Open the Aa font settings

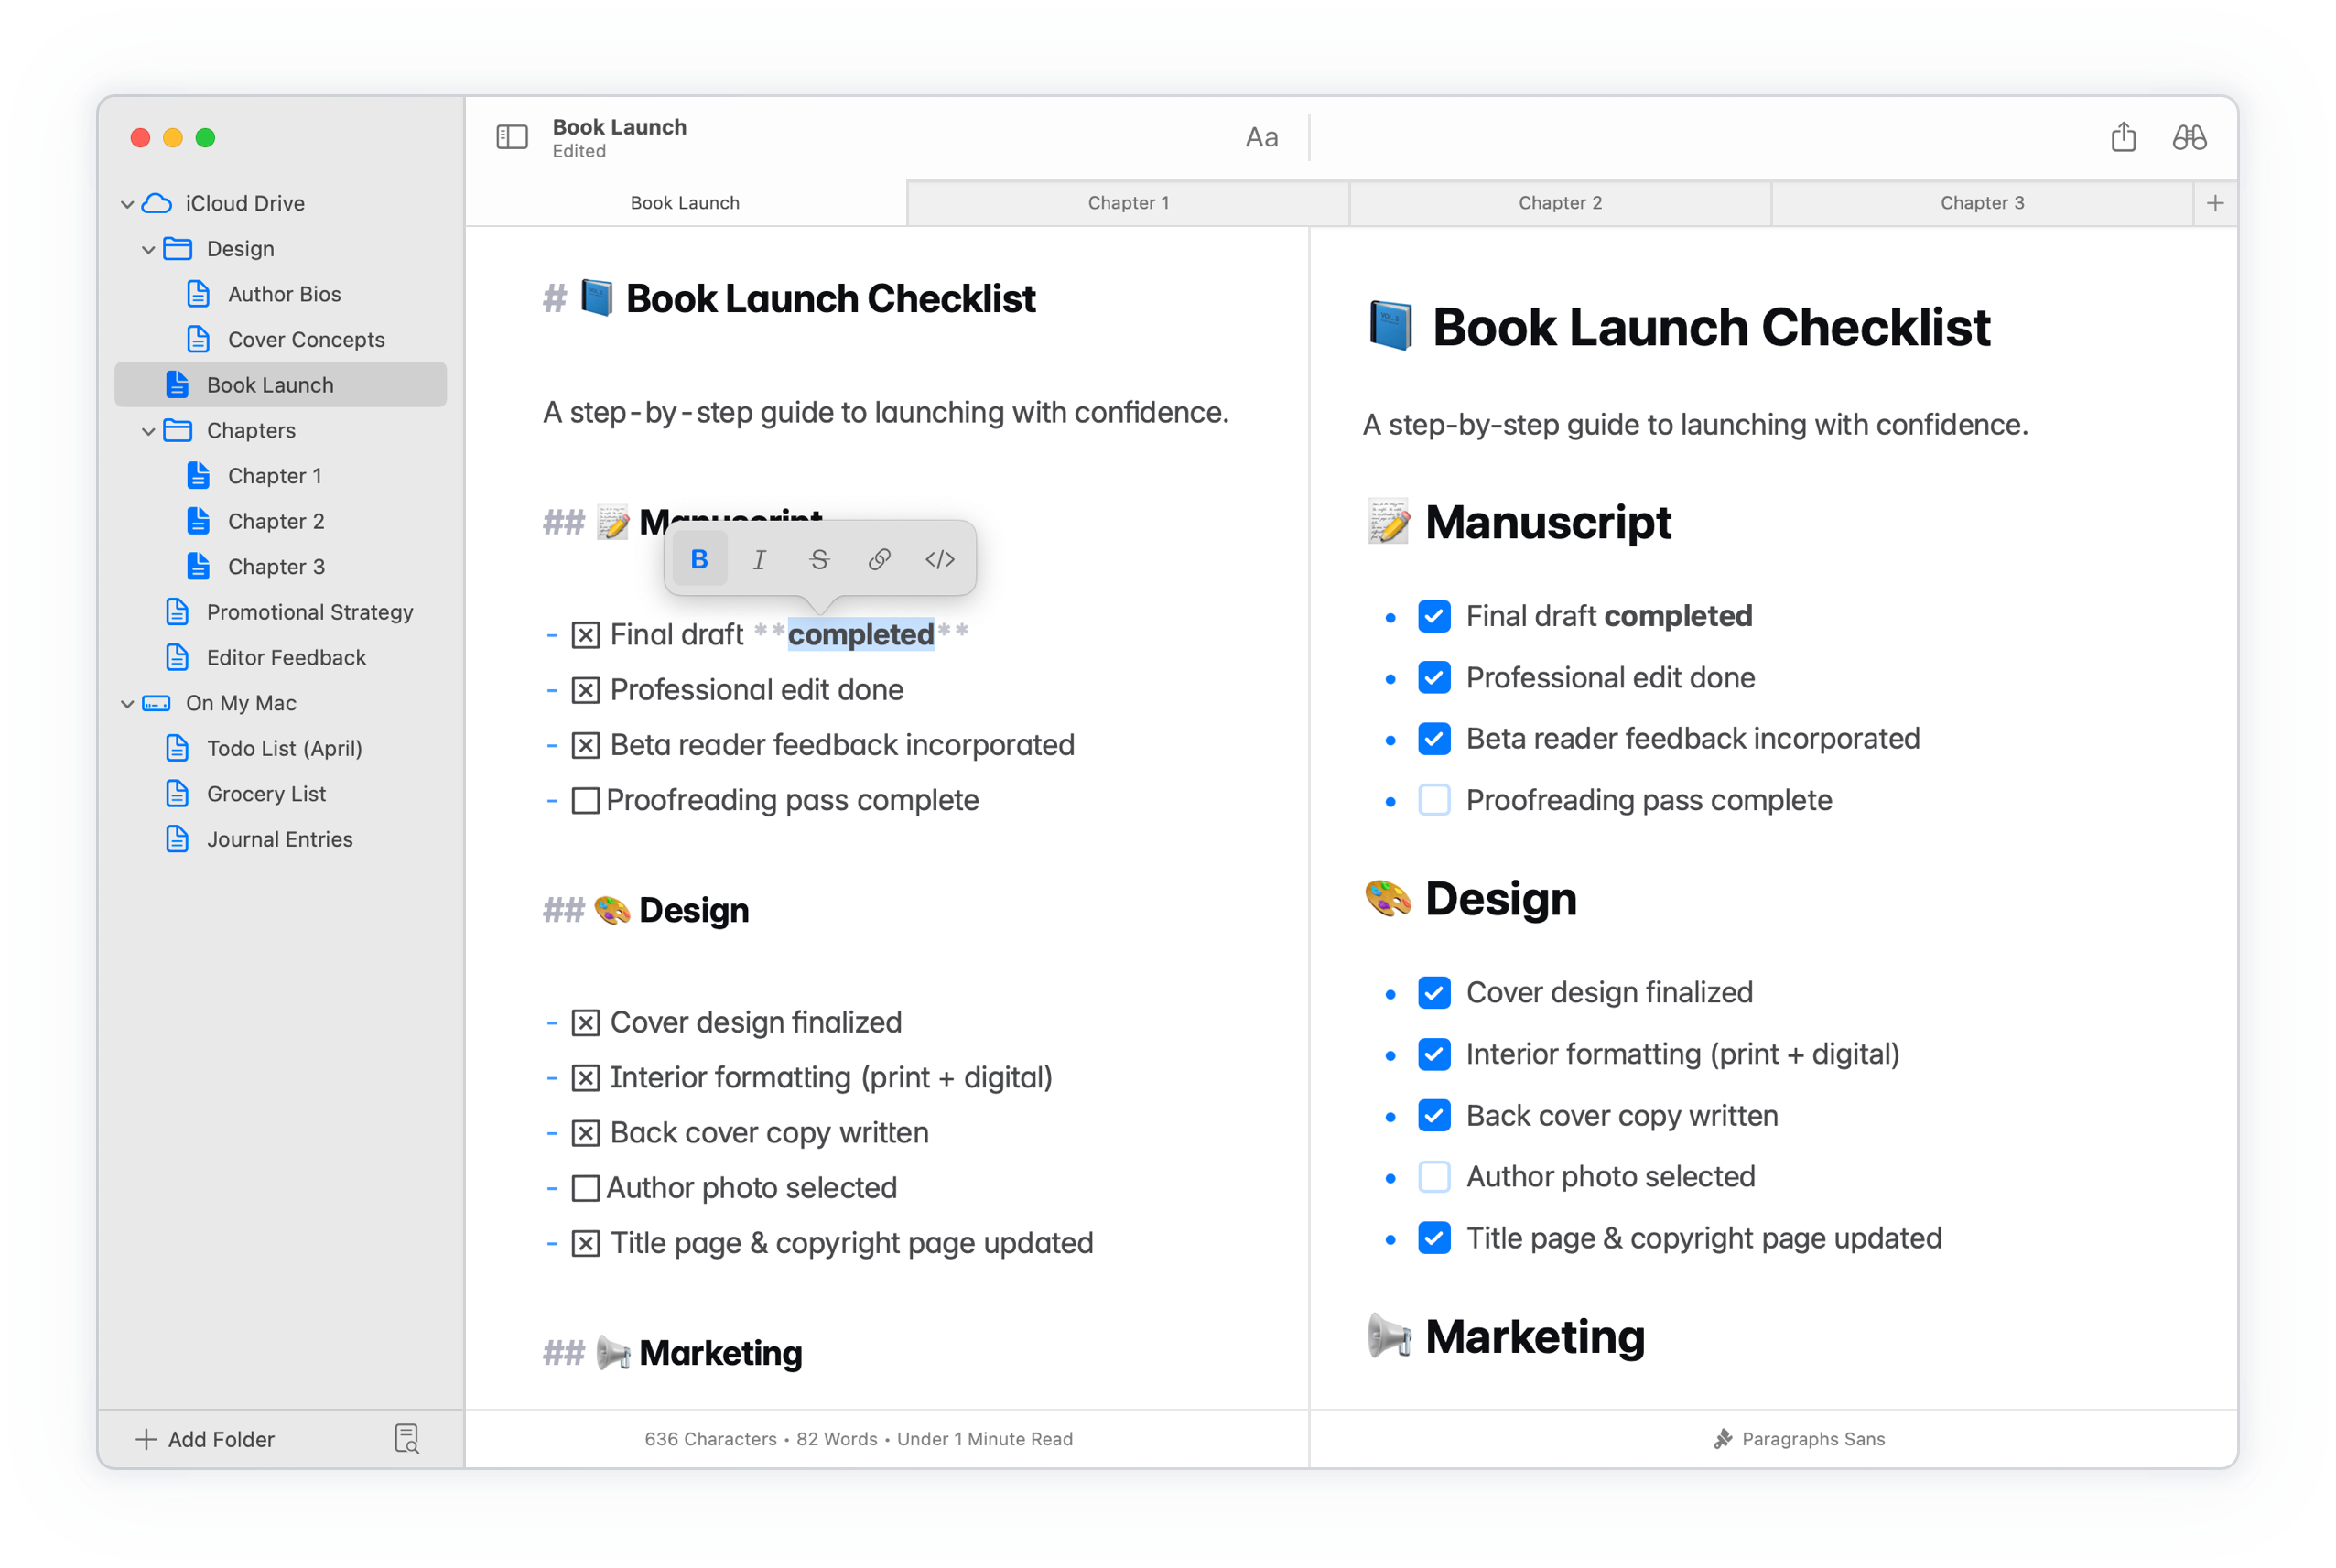point(1262,137)
